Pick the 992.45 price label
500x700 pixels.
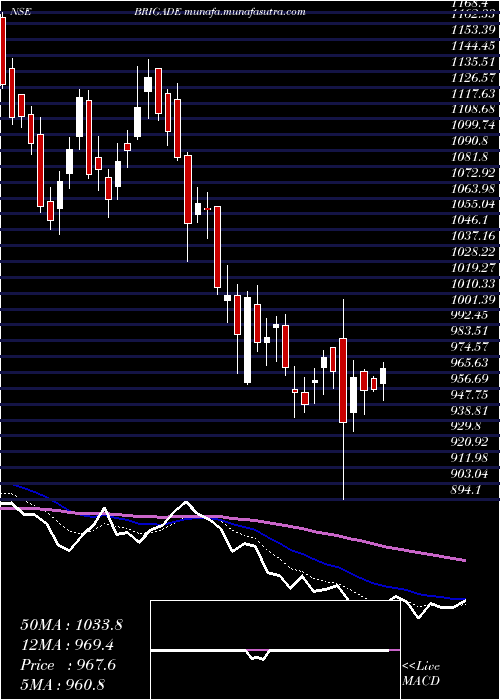click(471, 317)
